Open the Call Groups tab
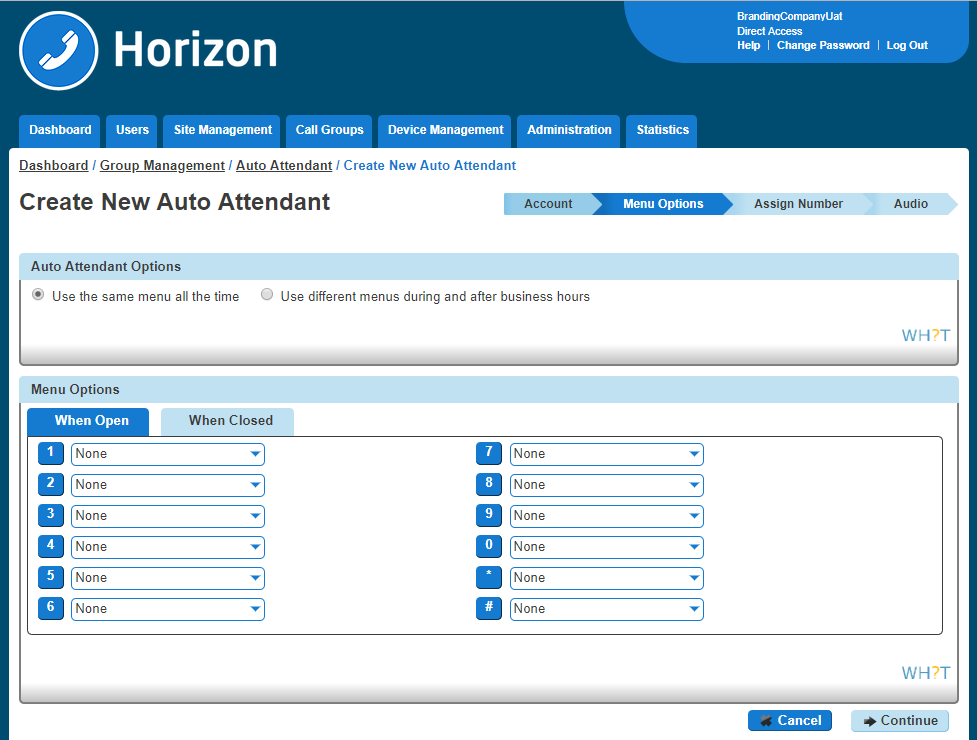The height and width of the screenshot is (740, 977). (329, 131)
